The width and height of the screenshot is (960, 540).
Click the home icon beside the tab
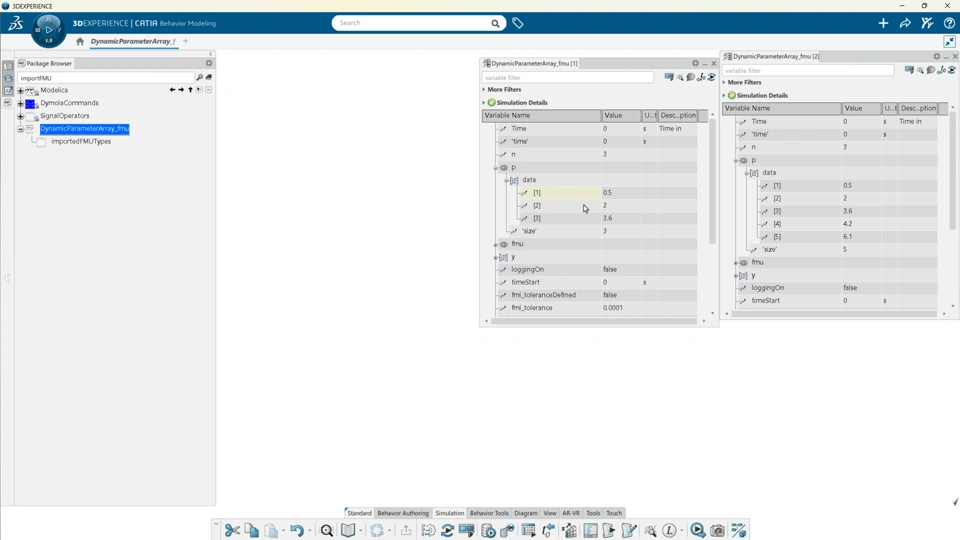point(80,42)
